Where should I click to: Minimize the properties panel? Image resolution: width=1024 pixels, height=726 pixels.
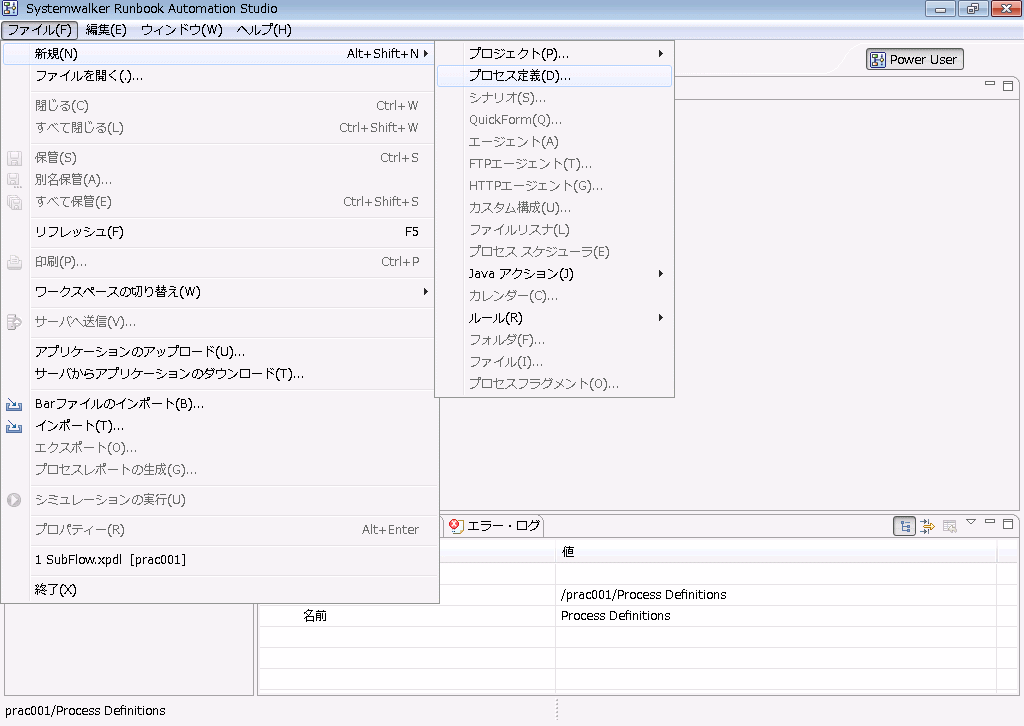point(990,522)
